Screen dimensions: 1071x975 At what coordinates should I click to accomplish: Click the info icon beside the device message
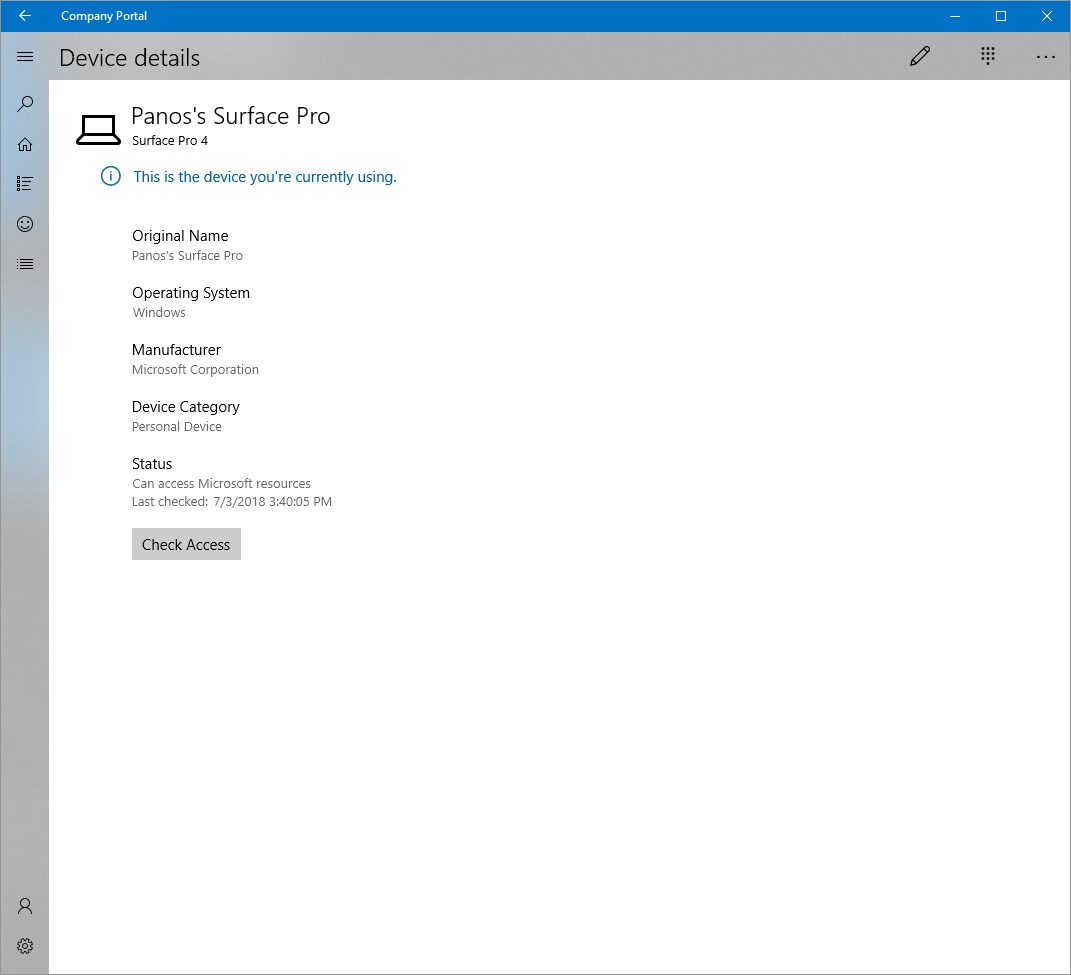110,176
